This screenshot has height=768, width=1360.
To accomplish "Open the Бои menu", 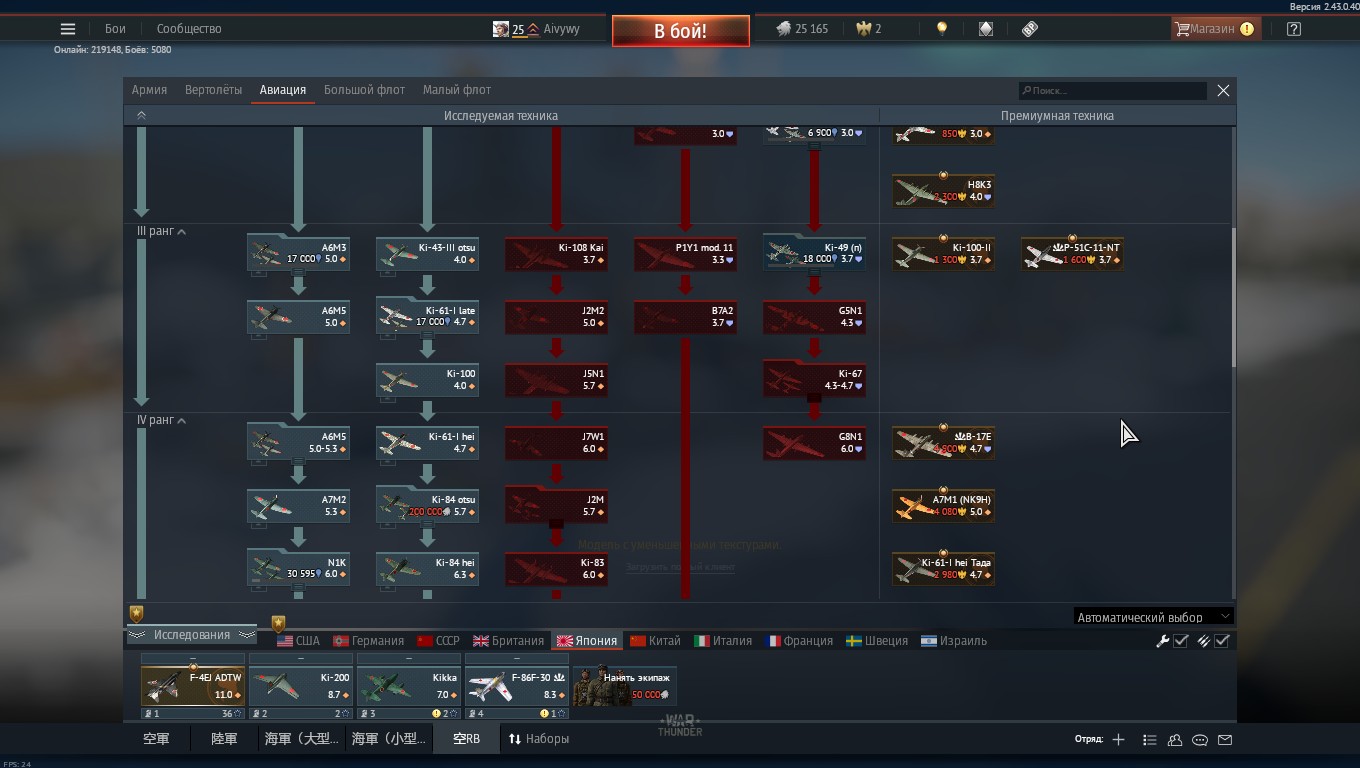I will [116, 29].
